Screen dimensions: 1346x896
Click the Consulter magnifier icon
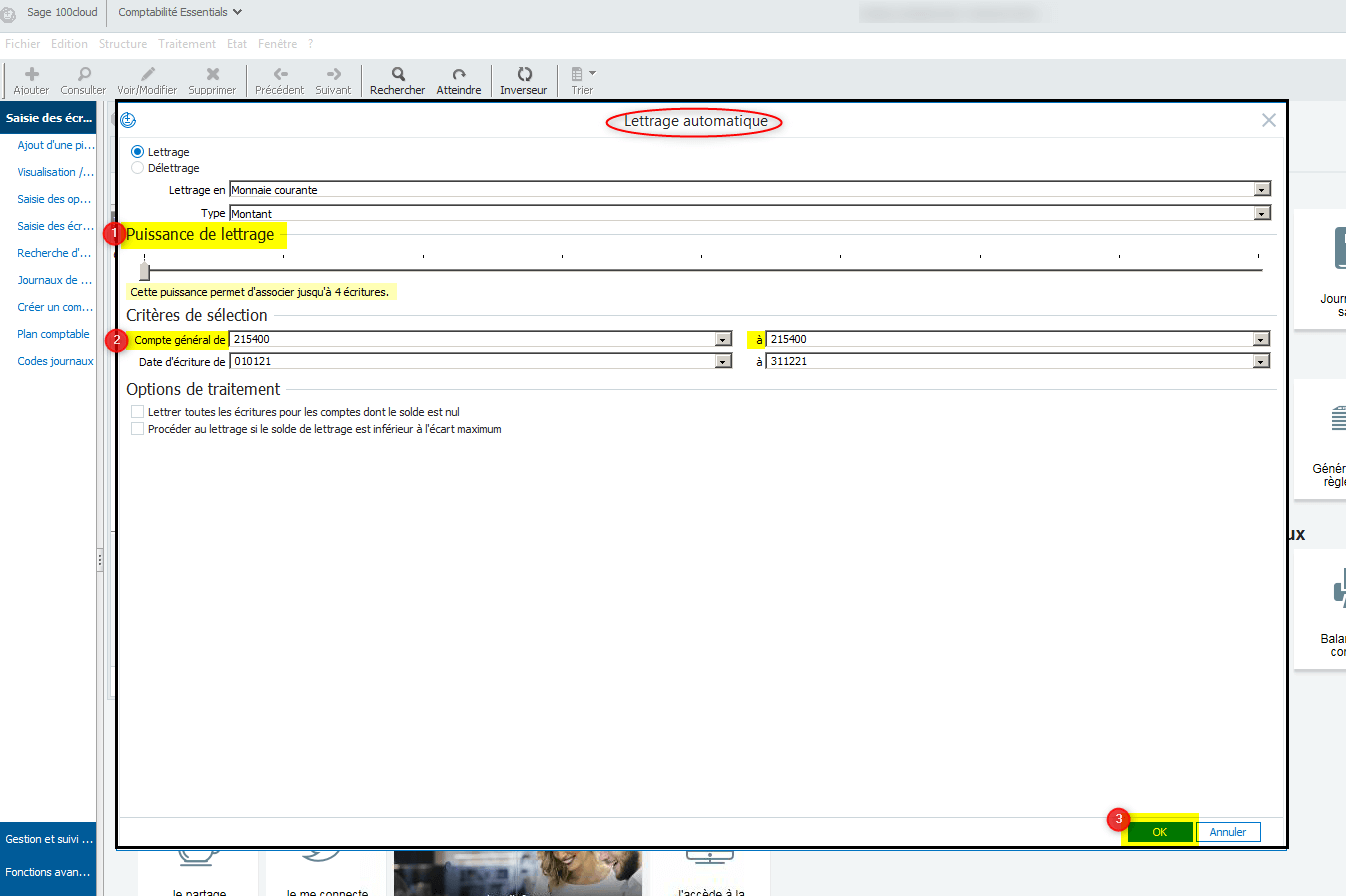83,74
